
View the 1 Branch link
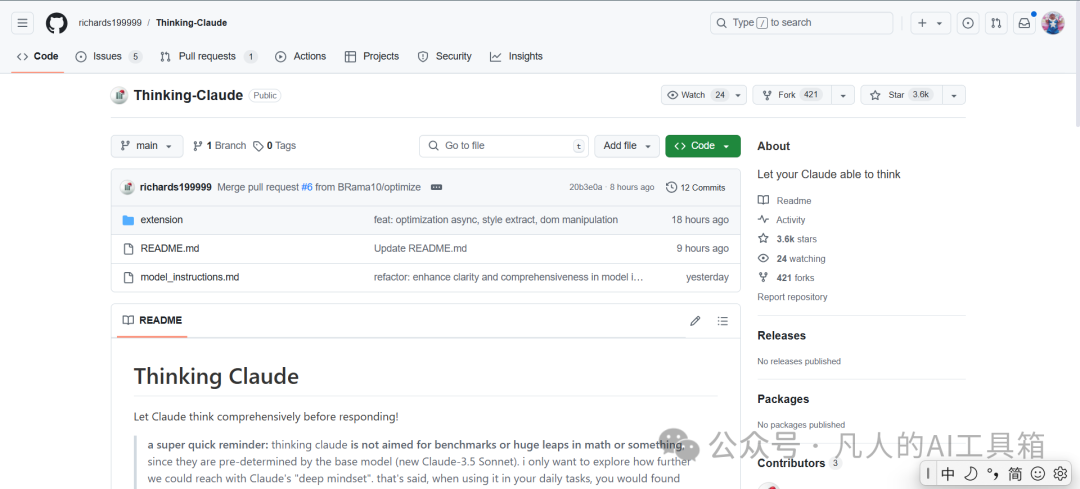tap(220, 146)
